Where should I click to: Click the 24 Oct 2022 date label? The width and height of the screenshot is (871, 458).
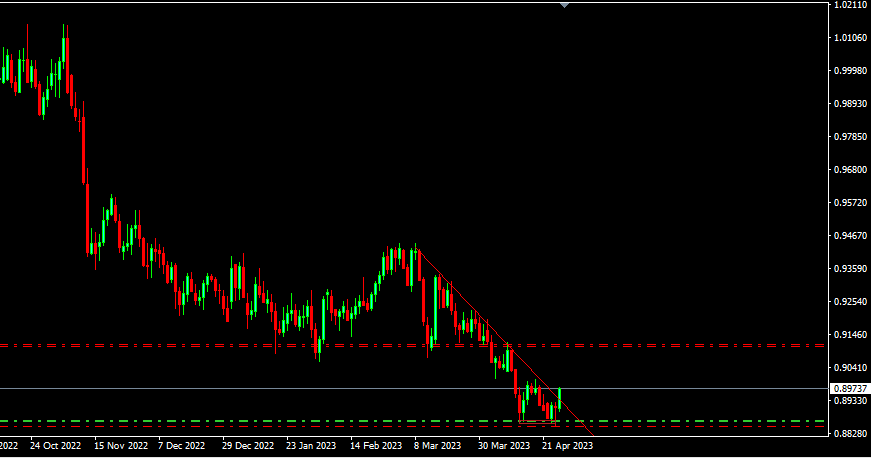tap(56, 446)
